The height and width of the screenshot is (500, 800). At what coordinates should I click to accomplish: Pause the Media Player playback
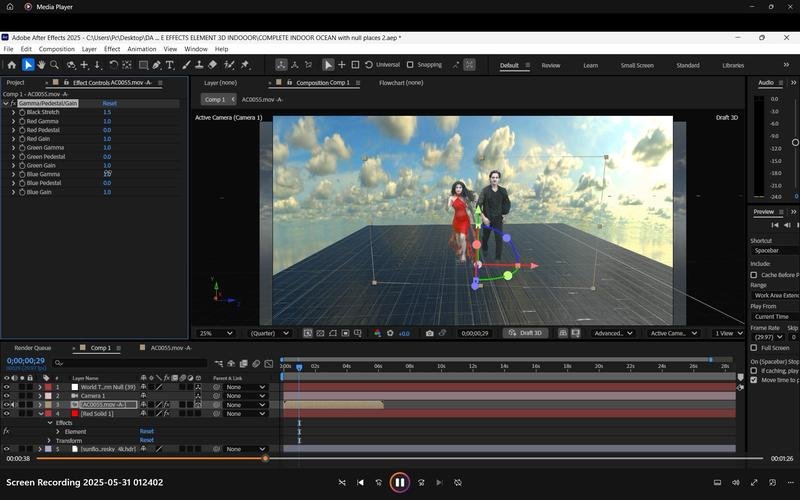click(x=399, y=482)
